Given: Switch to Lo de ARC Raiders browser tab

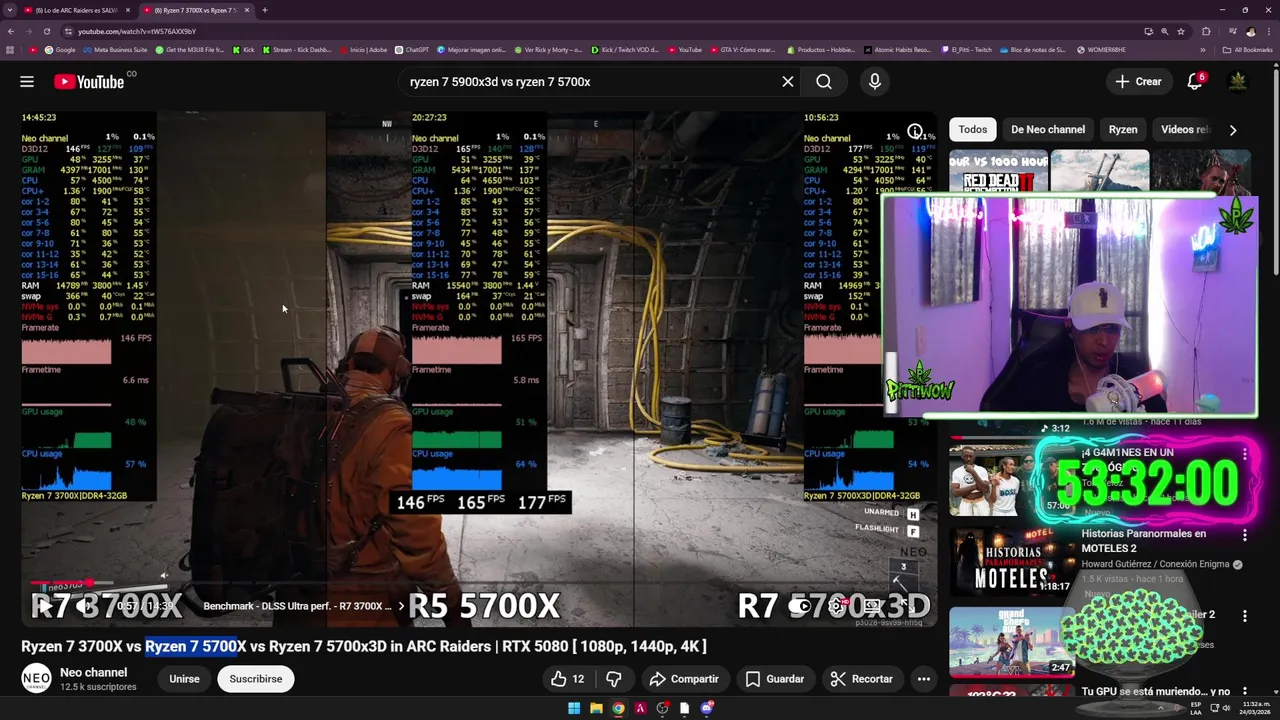Looking at the screenshot, I should (76, 10).
